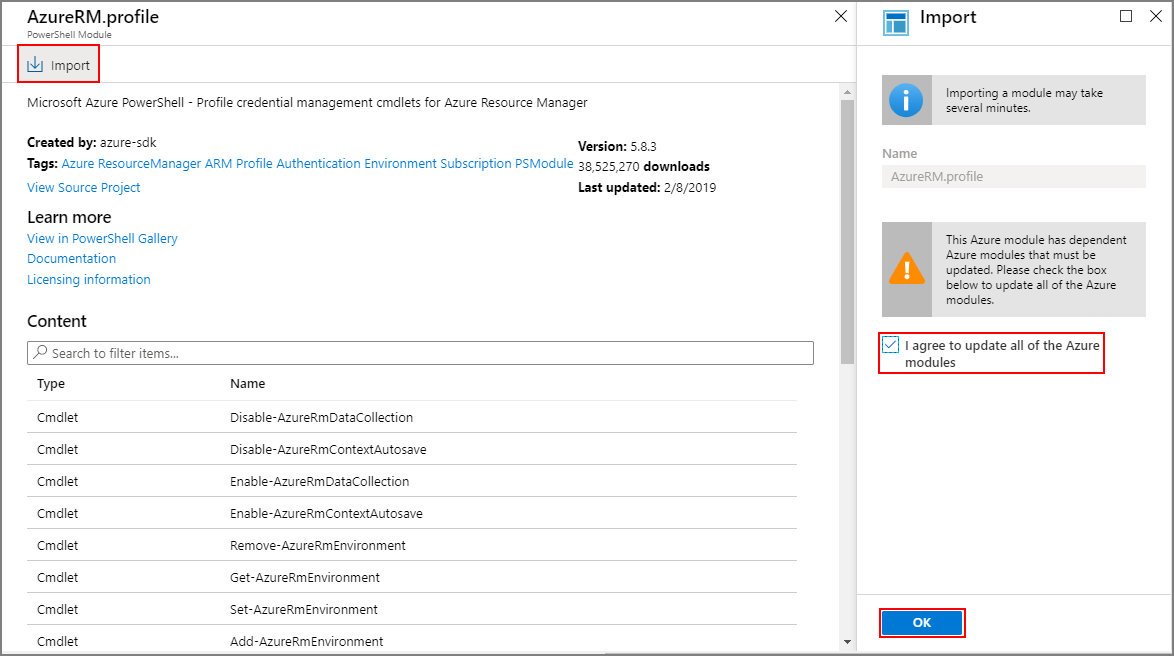Toggle the agree to update Azure modules checkbox
Screen dimensions: 1174x656
890,345
